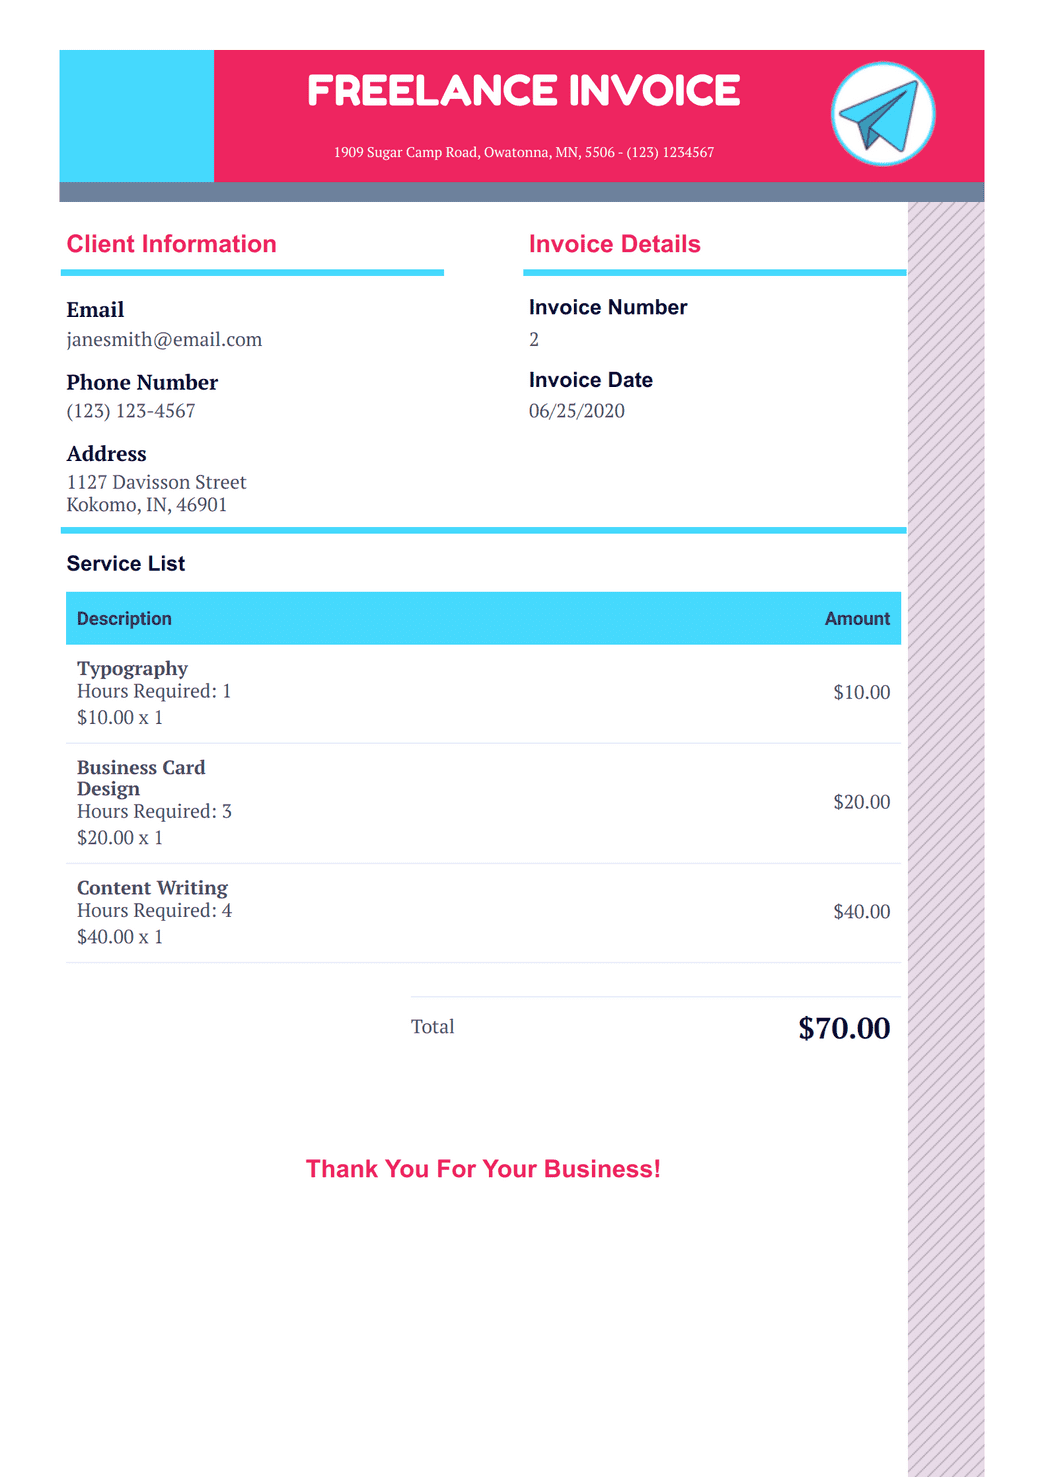Click the email janesmith@email.com
This screenshot has width=1044, height=1477.
coord(164,340)
